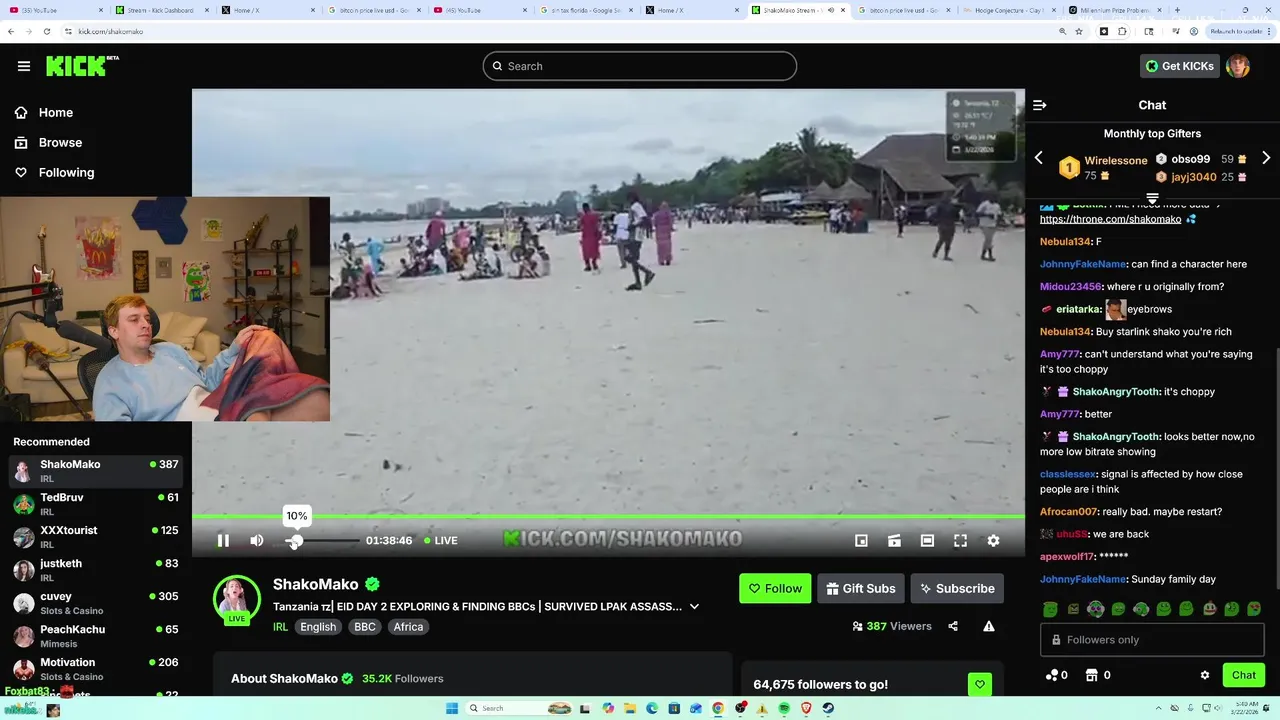Open the throne.com/shakomako link in chat
The height and width of the screenshot is (720, 1280).
click(x=1110, y=219)
